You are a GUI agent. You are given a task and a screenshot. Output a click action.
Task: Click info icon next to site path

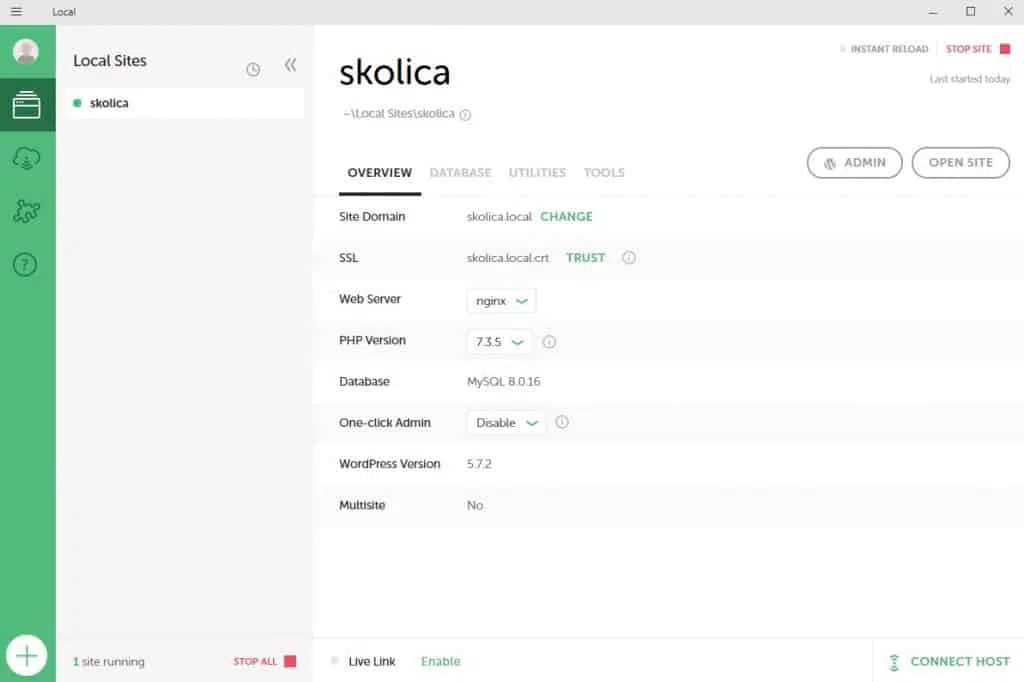465,115
